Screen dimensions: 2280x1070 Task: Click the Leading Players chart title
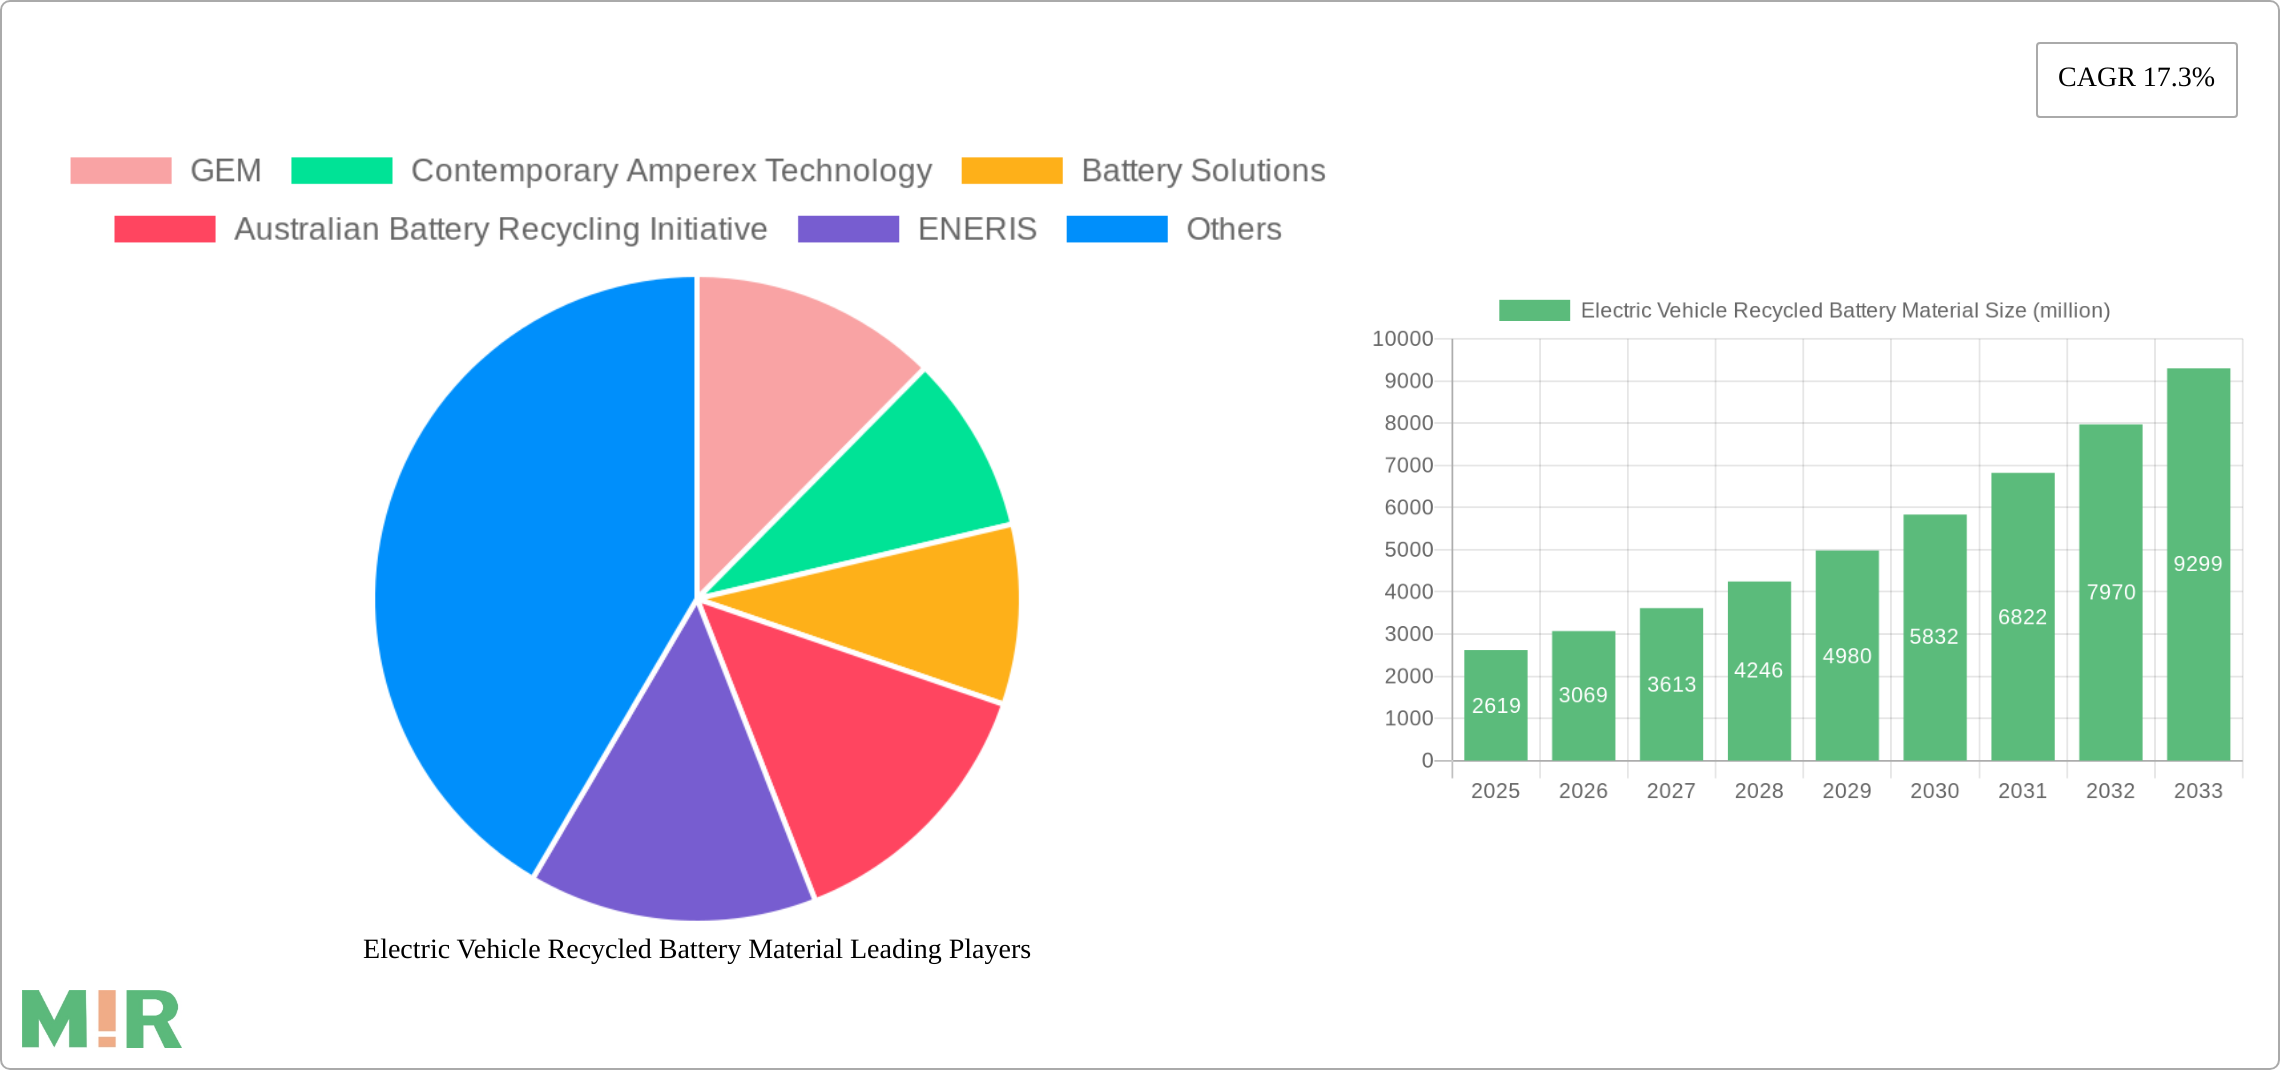click(696, 949)
